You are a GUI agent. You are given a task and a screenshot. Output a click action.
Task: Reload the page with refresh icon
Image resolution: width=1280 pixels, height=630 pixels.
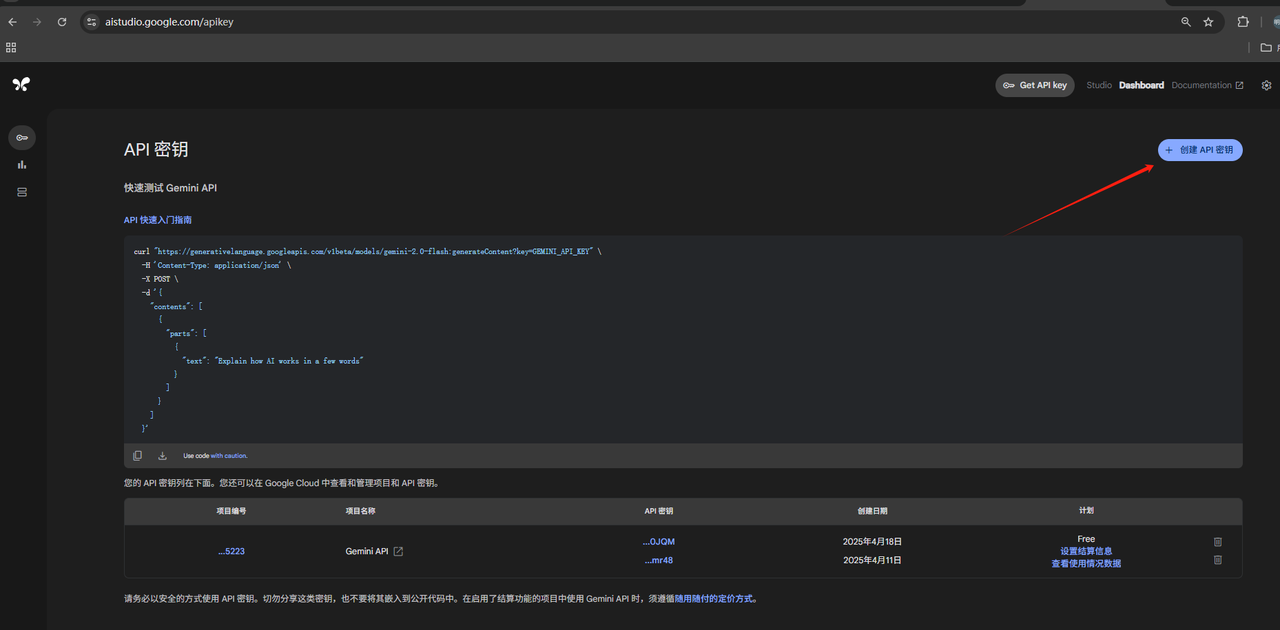[x=62, y=21]
